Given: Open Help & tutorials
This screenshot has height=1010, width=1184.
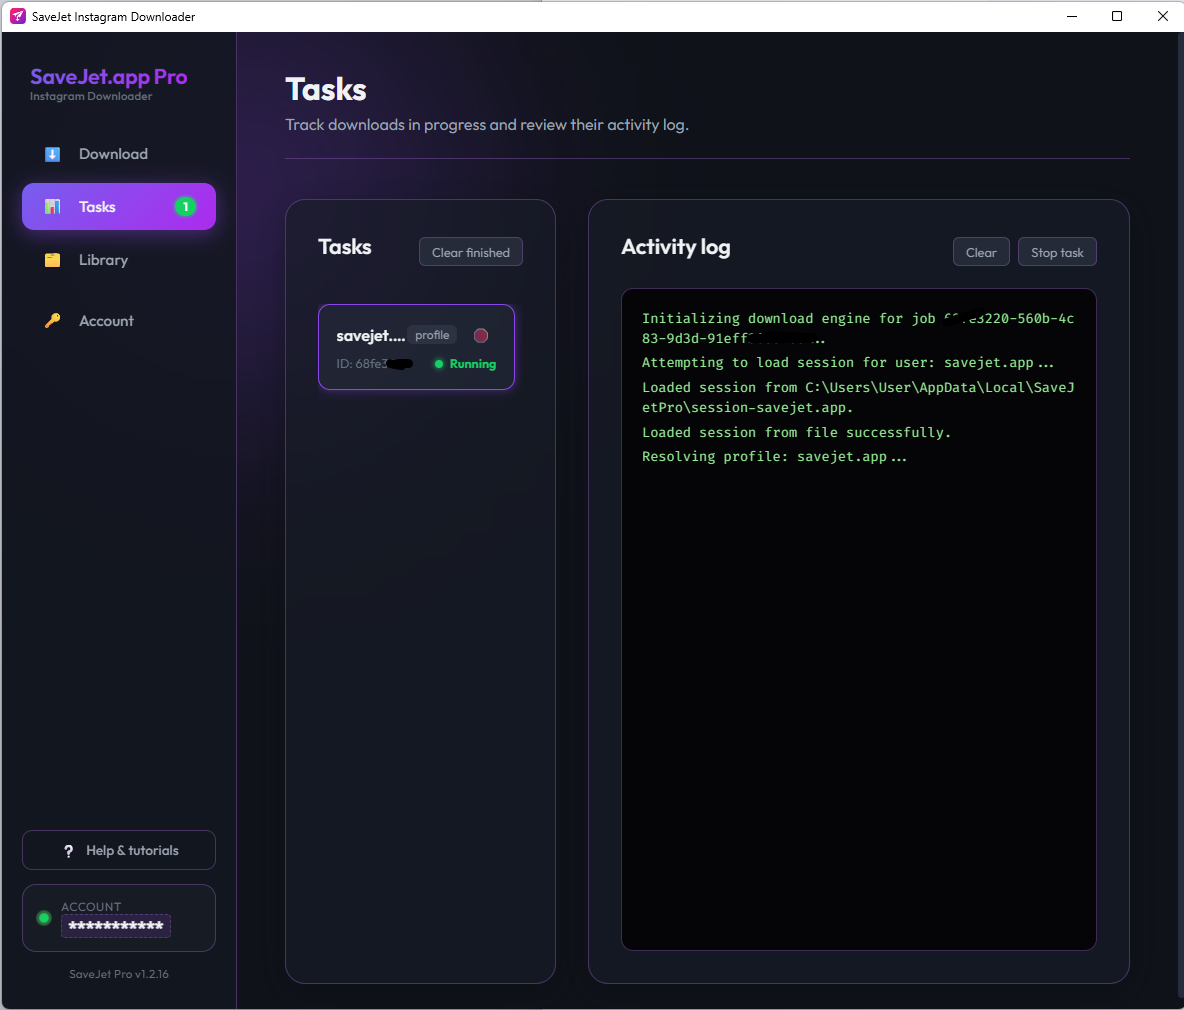Looking at the screenshot, I should tap(119, 850).
